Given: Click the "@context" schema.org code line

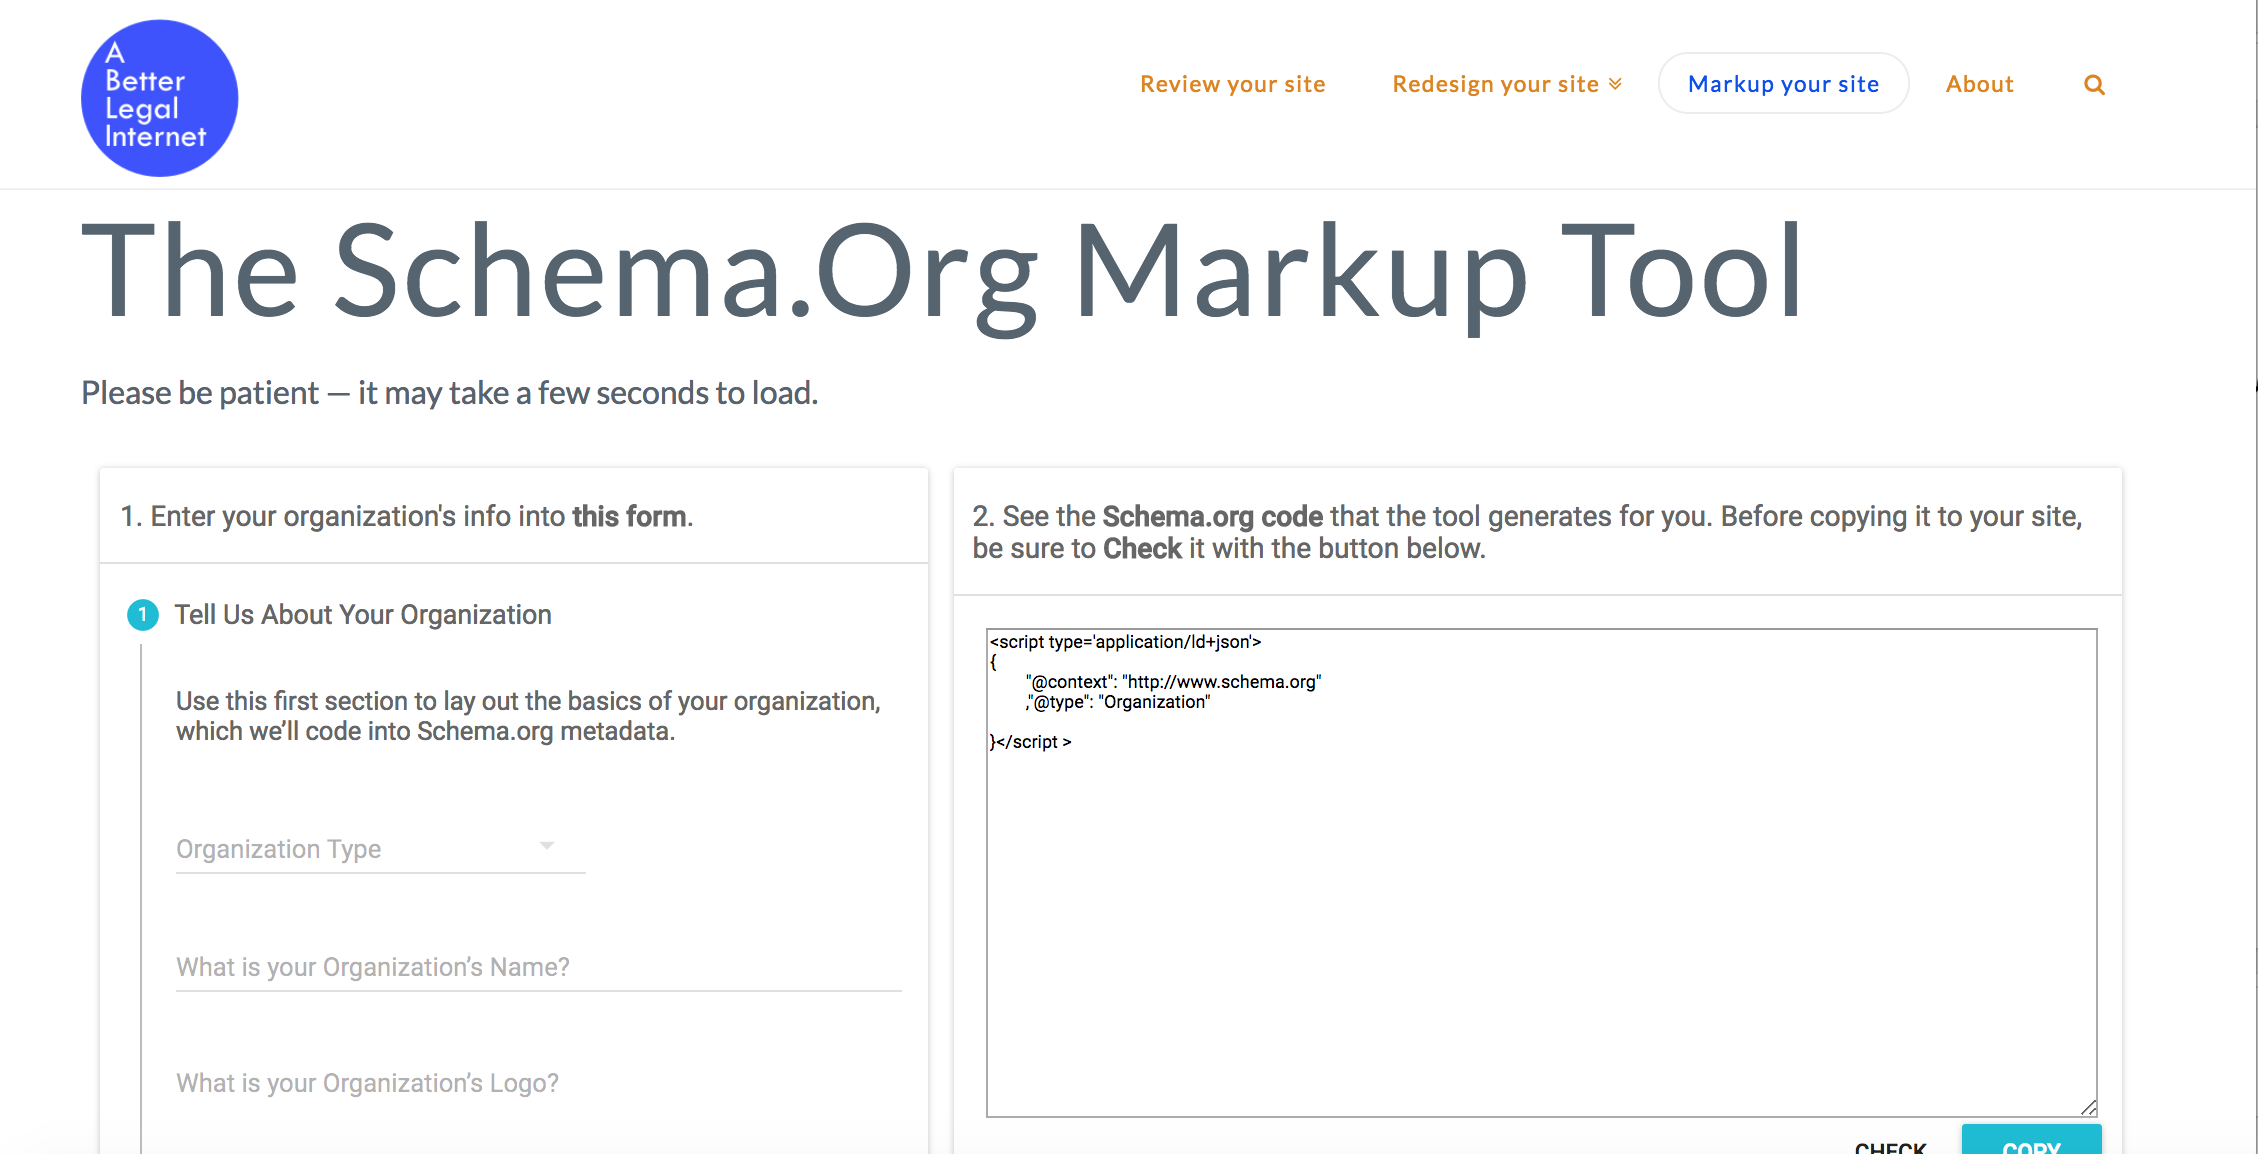Looking at the screenshot, I should click(x=1173, y=682).
